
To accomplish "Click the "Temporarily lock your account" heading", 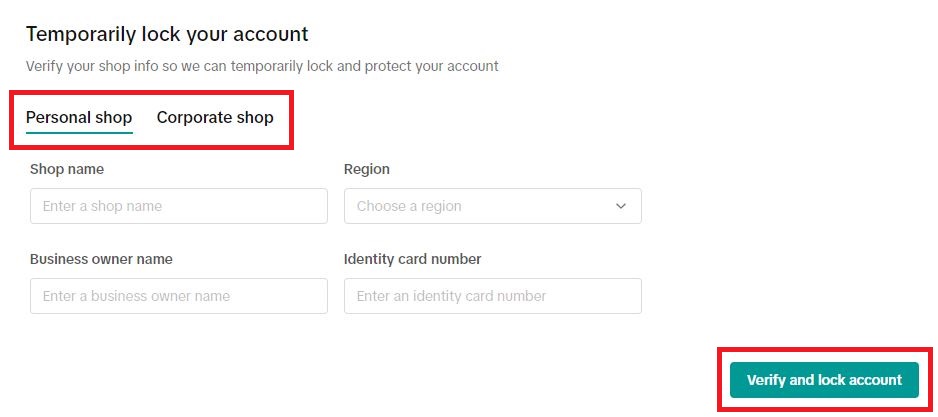I will 167,34.
